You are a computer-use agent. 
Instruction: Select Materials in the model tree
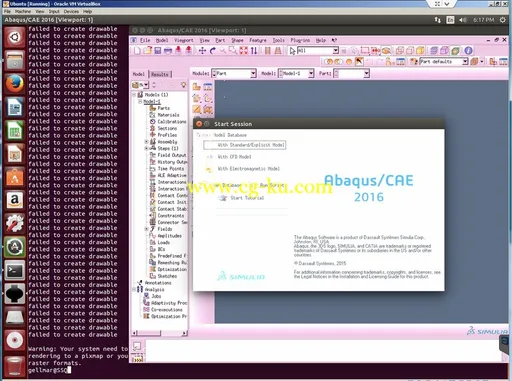point(168,115)
